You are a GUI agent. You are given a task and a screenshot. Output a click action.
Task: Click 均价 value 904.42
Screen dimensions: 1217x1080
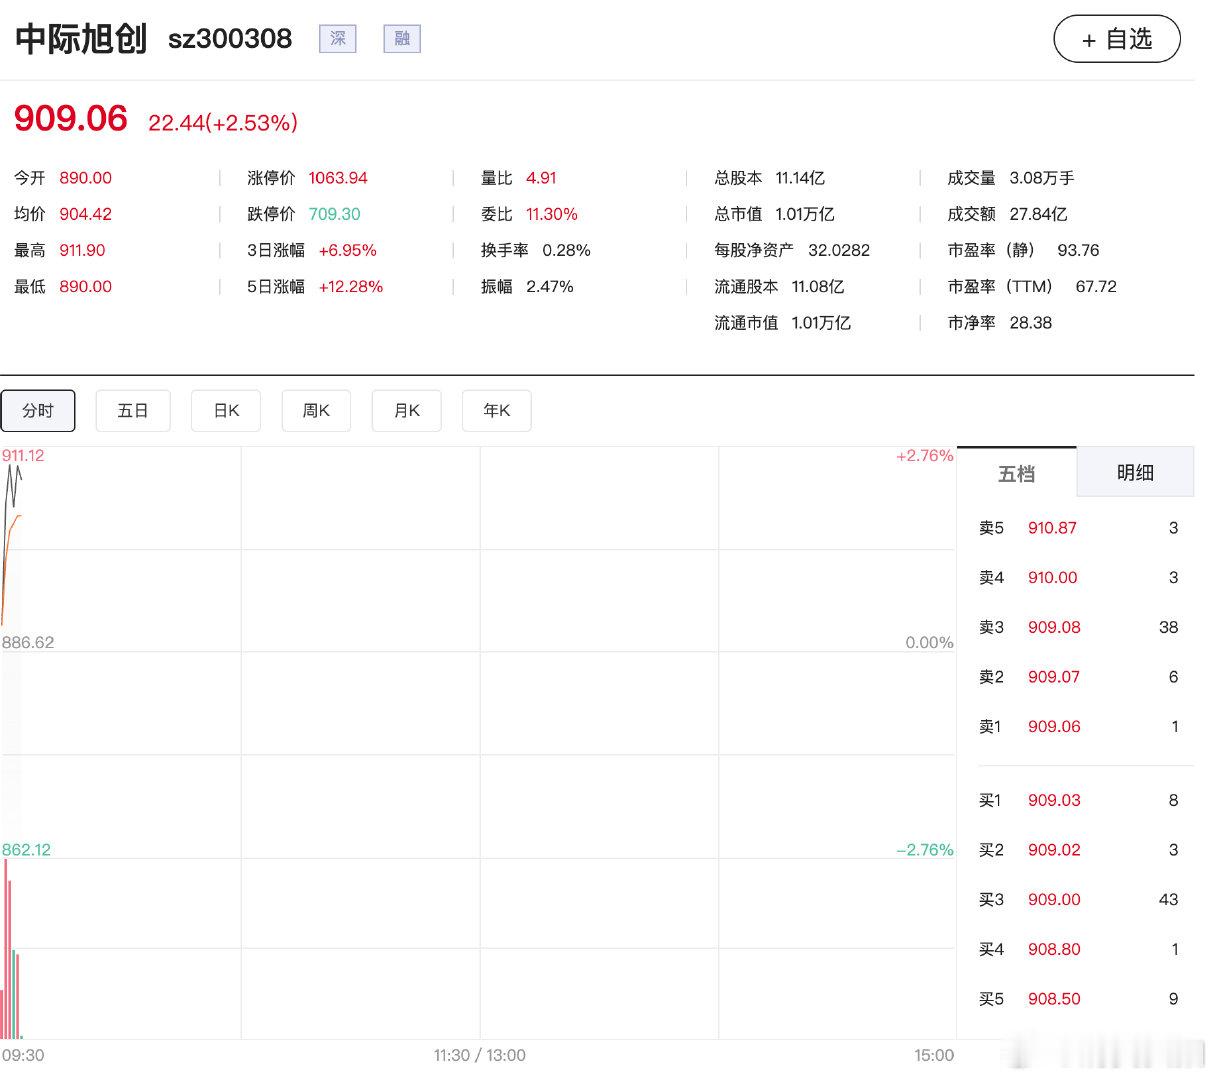85,214
